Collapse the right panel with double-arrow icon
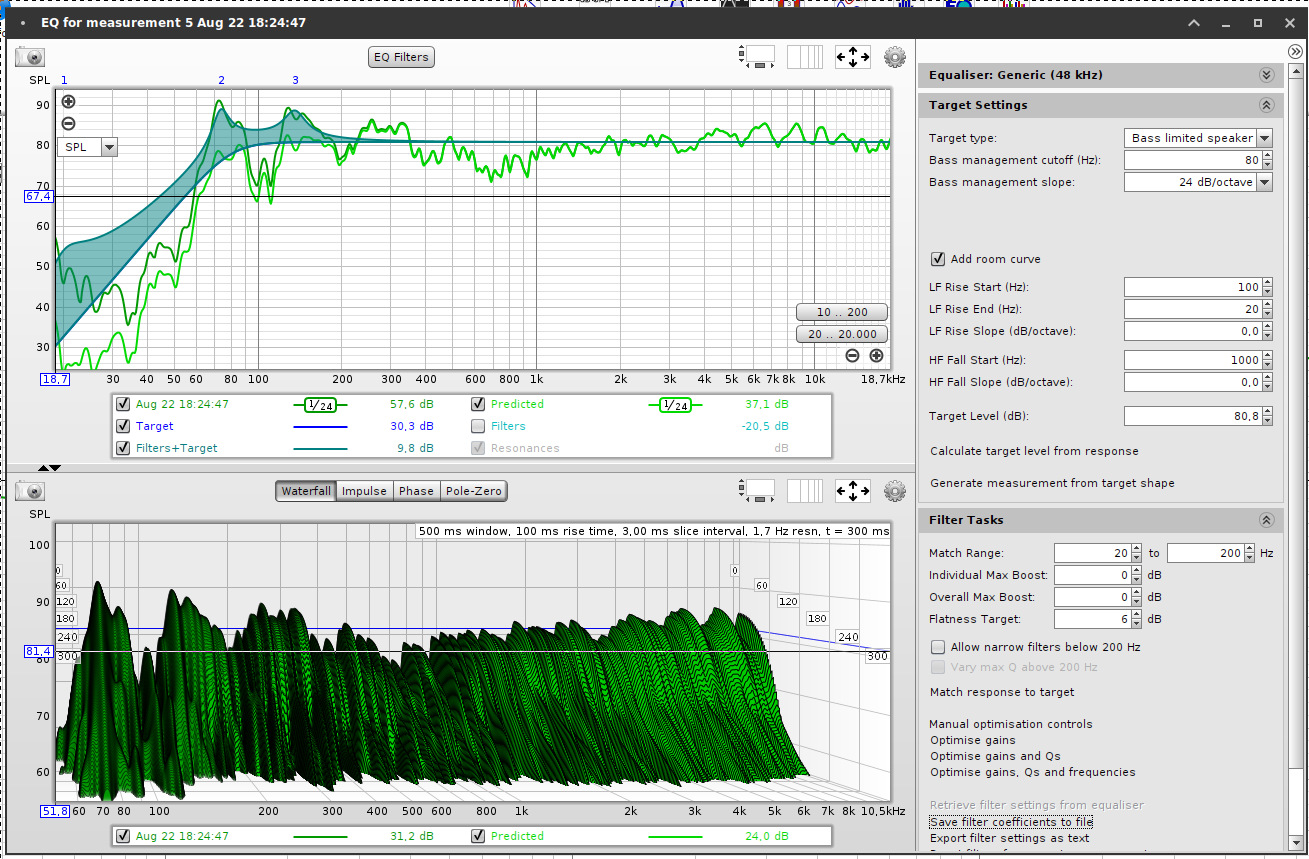The width and height of the screenshot is (1309, 859). [1296, 51]
